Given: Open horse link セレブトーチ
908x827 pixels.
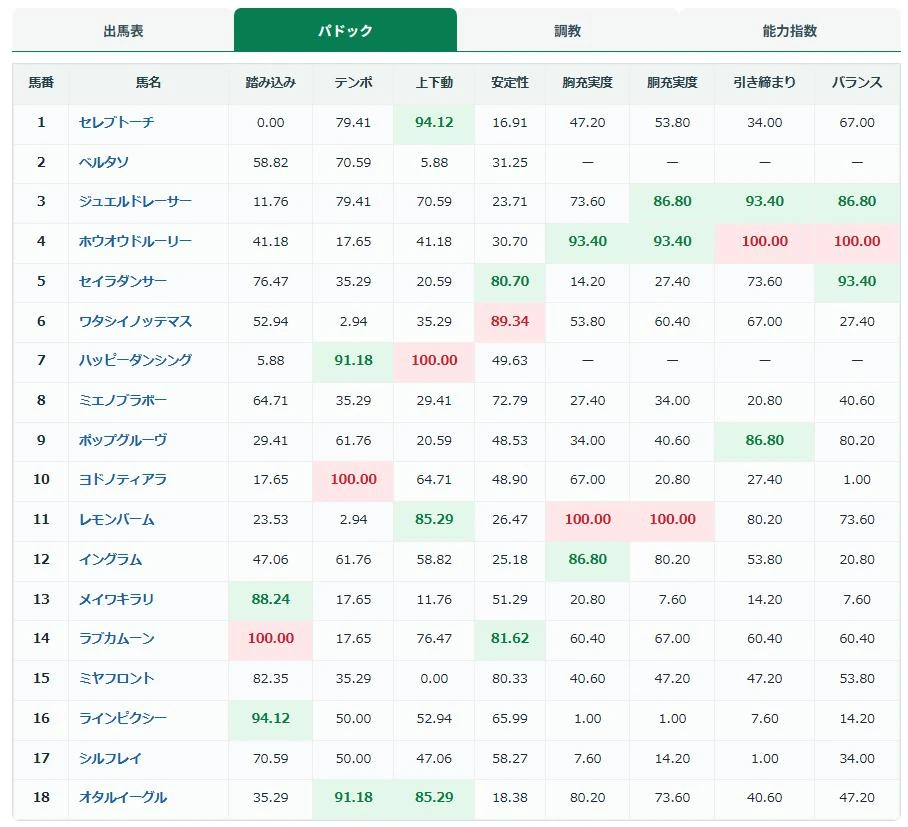Looking at the screenshot, I should [x=116, y=122].
